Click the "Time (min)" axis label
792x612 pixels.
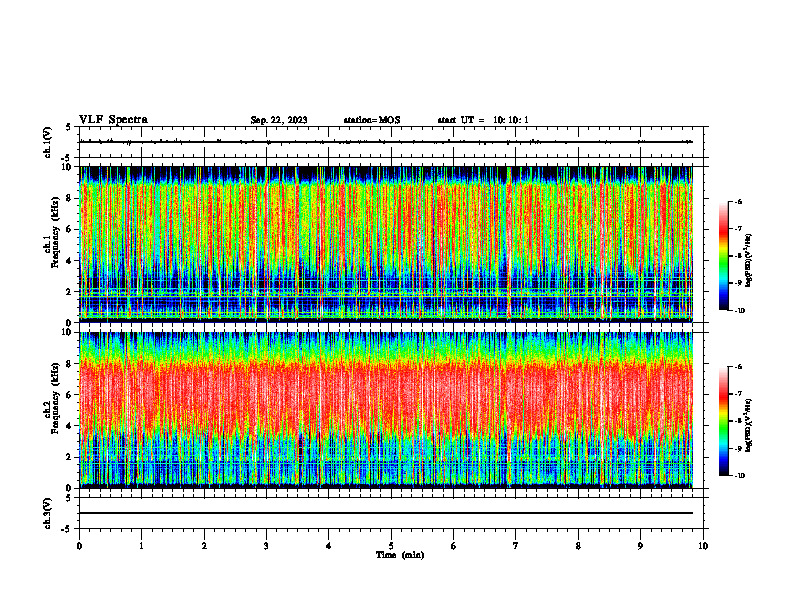400,555
